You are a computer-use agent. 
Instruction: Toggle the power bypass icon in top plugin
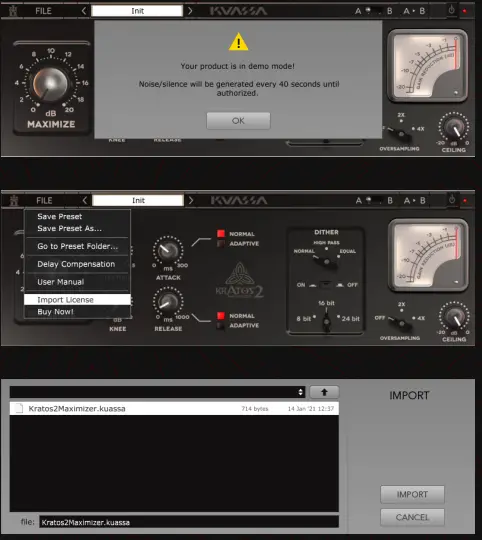click(451, 10)
